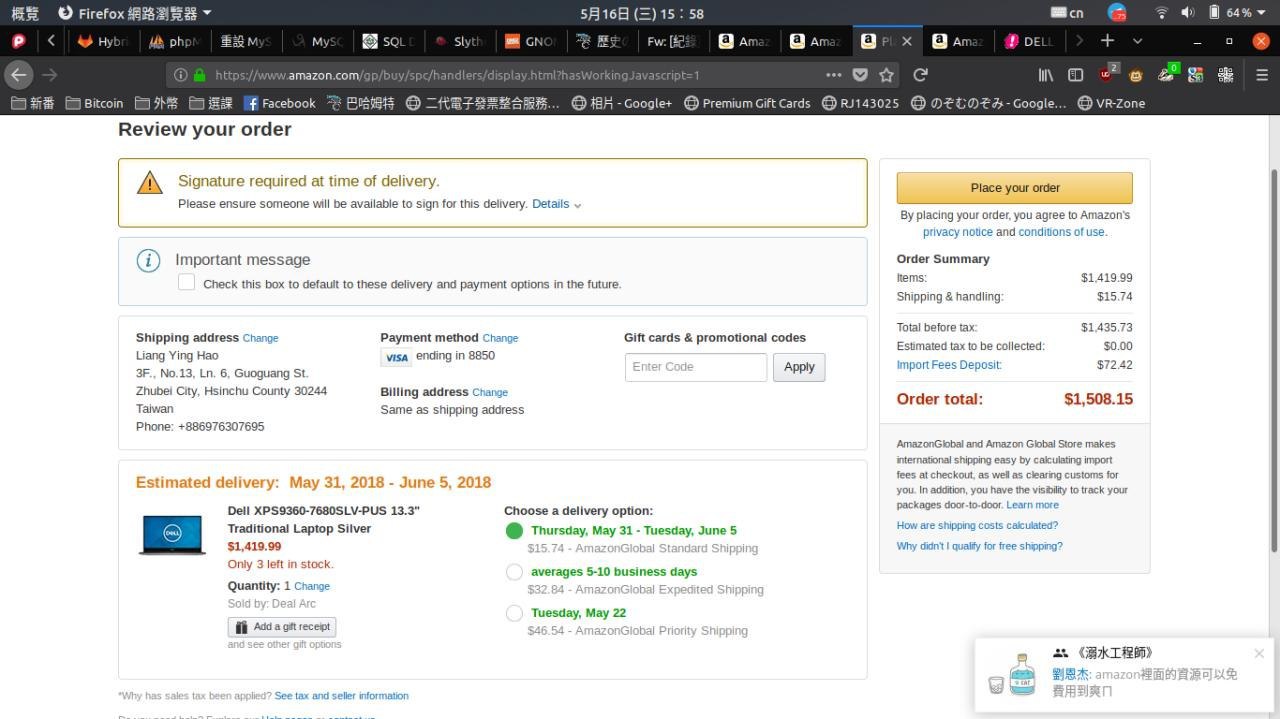This screenshot has width=1280, height=719.
Task: Click Place your order button
Action: pyautogui.click(x=1014, y=188)
